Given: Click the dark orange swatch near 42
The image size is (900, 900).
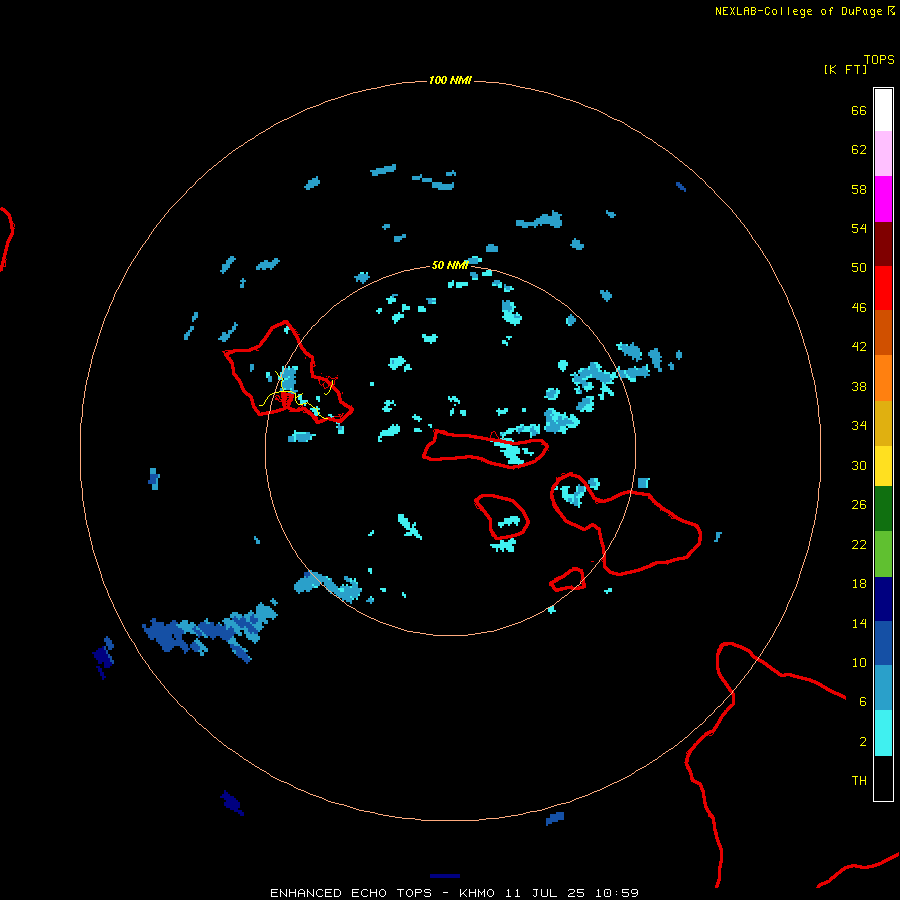Looking at the screenshot, I should [883, 332].
